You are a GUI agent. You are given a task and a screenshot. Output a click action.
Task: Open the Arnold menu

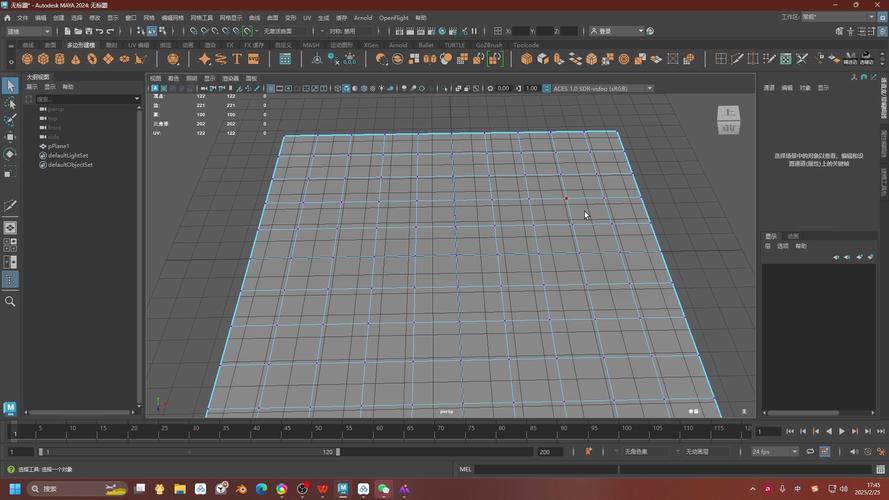click(362, 18)
